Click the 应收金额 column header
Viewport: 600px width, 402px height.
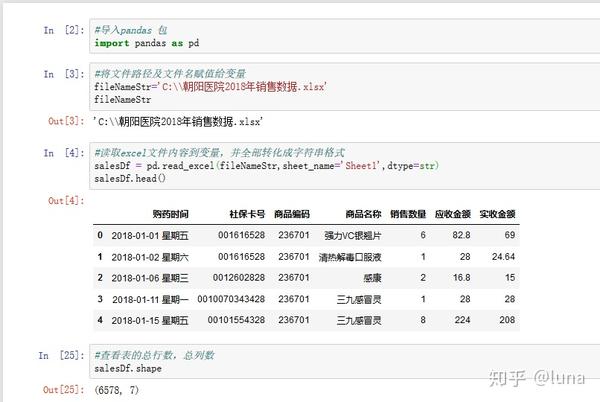(453, 214)
